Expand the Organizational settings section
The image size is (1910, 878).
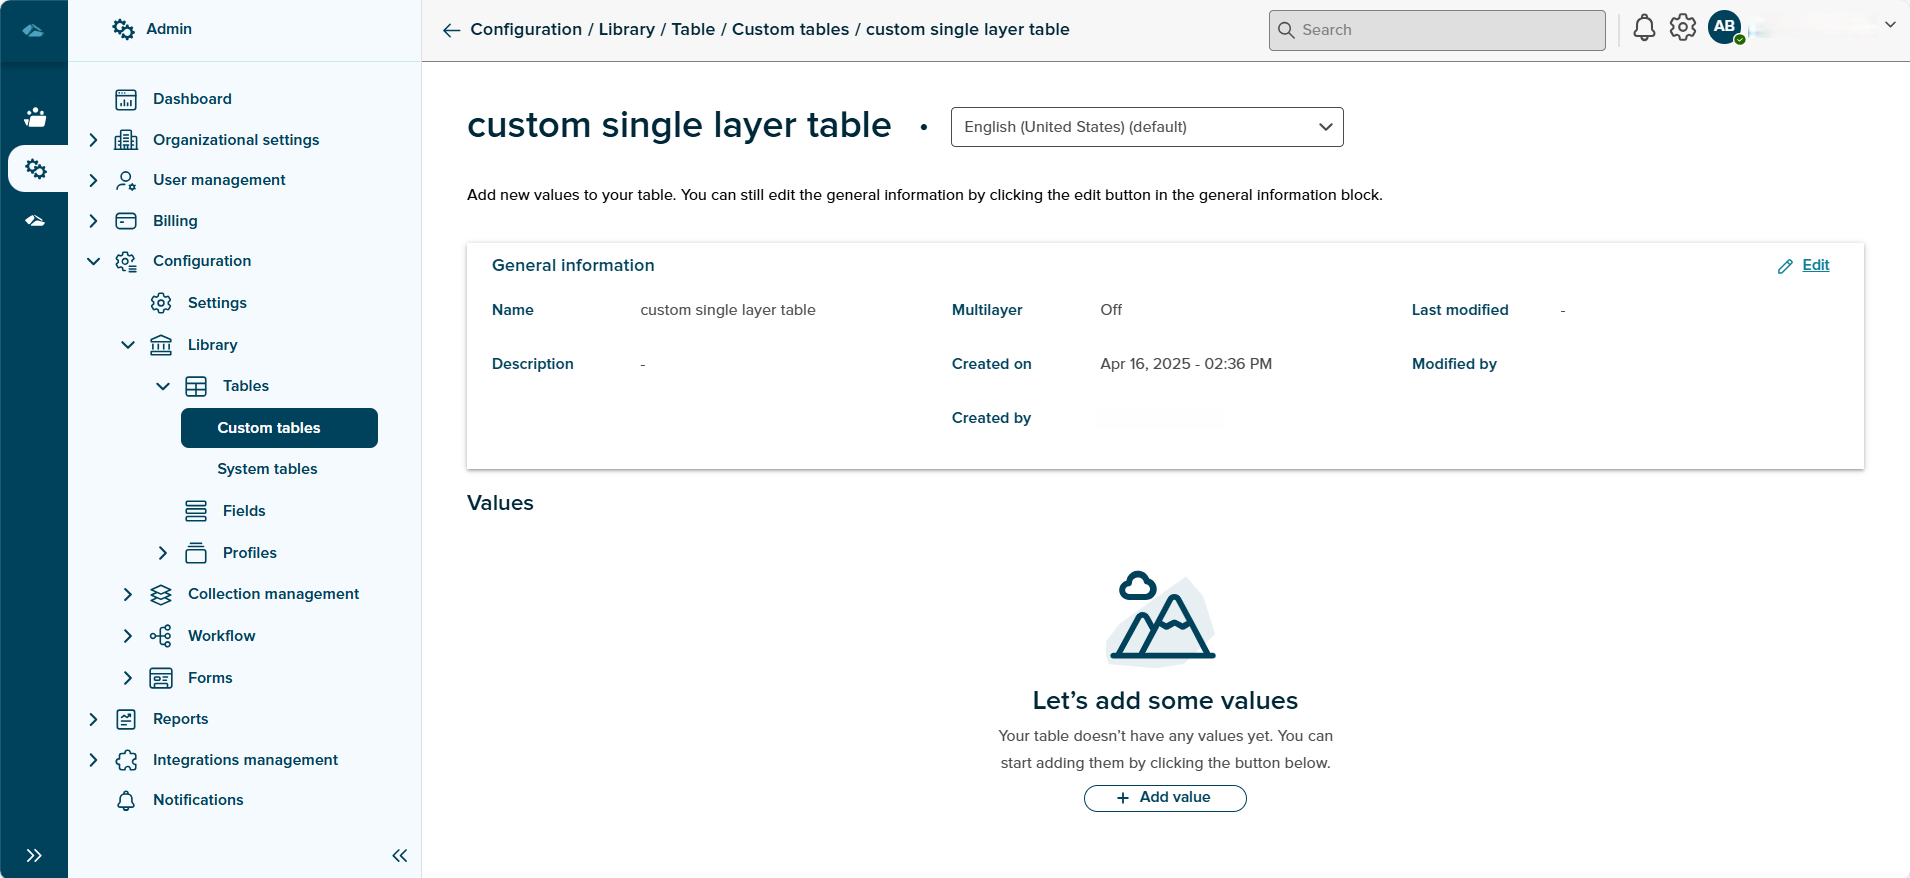tap(93, 140)
